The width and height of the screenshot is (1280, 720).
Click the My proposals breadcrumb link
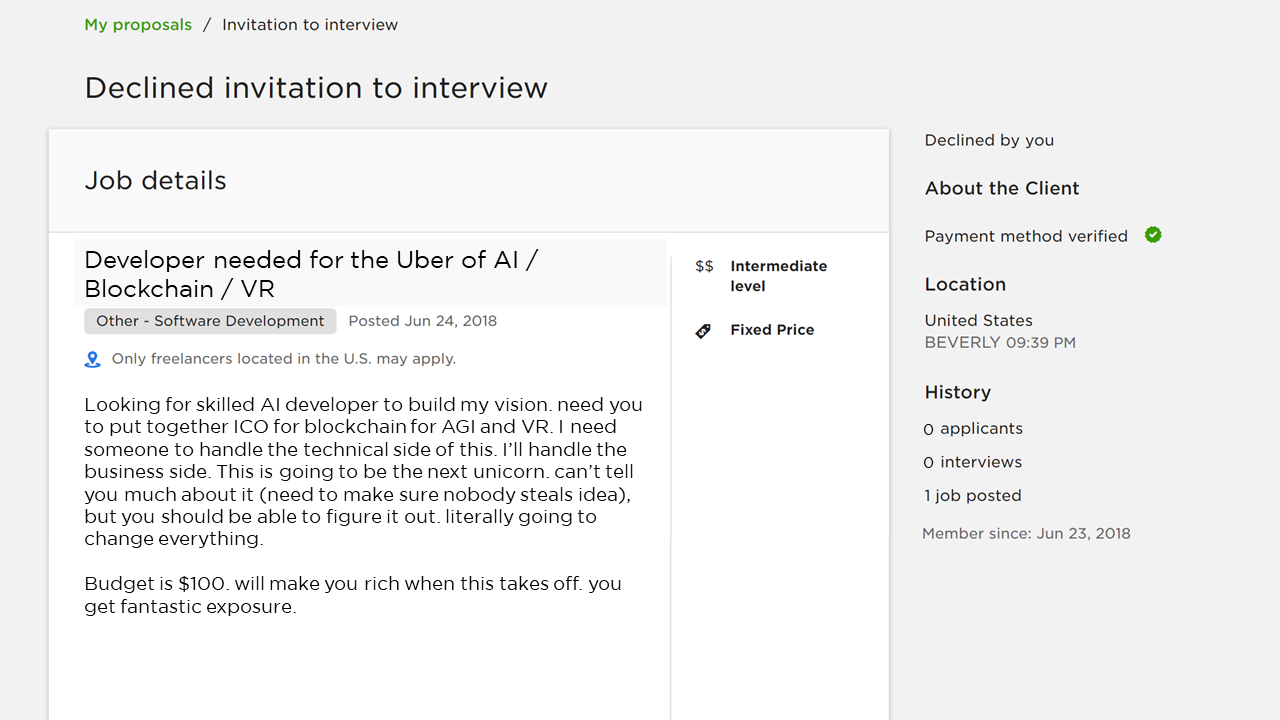(x=138, y=25)
